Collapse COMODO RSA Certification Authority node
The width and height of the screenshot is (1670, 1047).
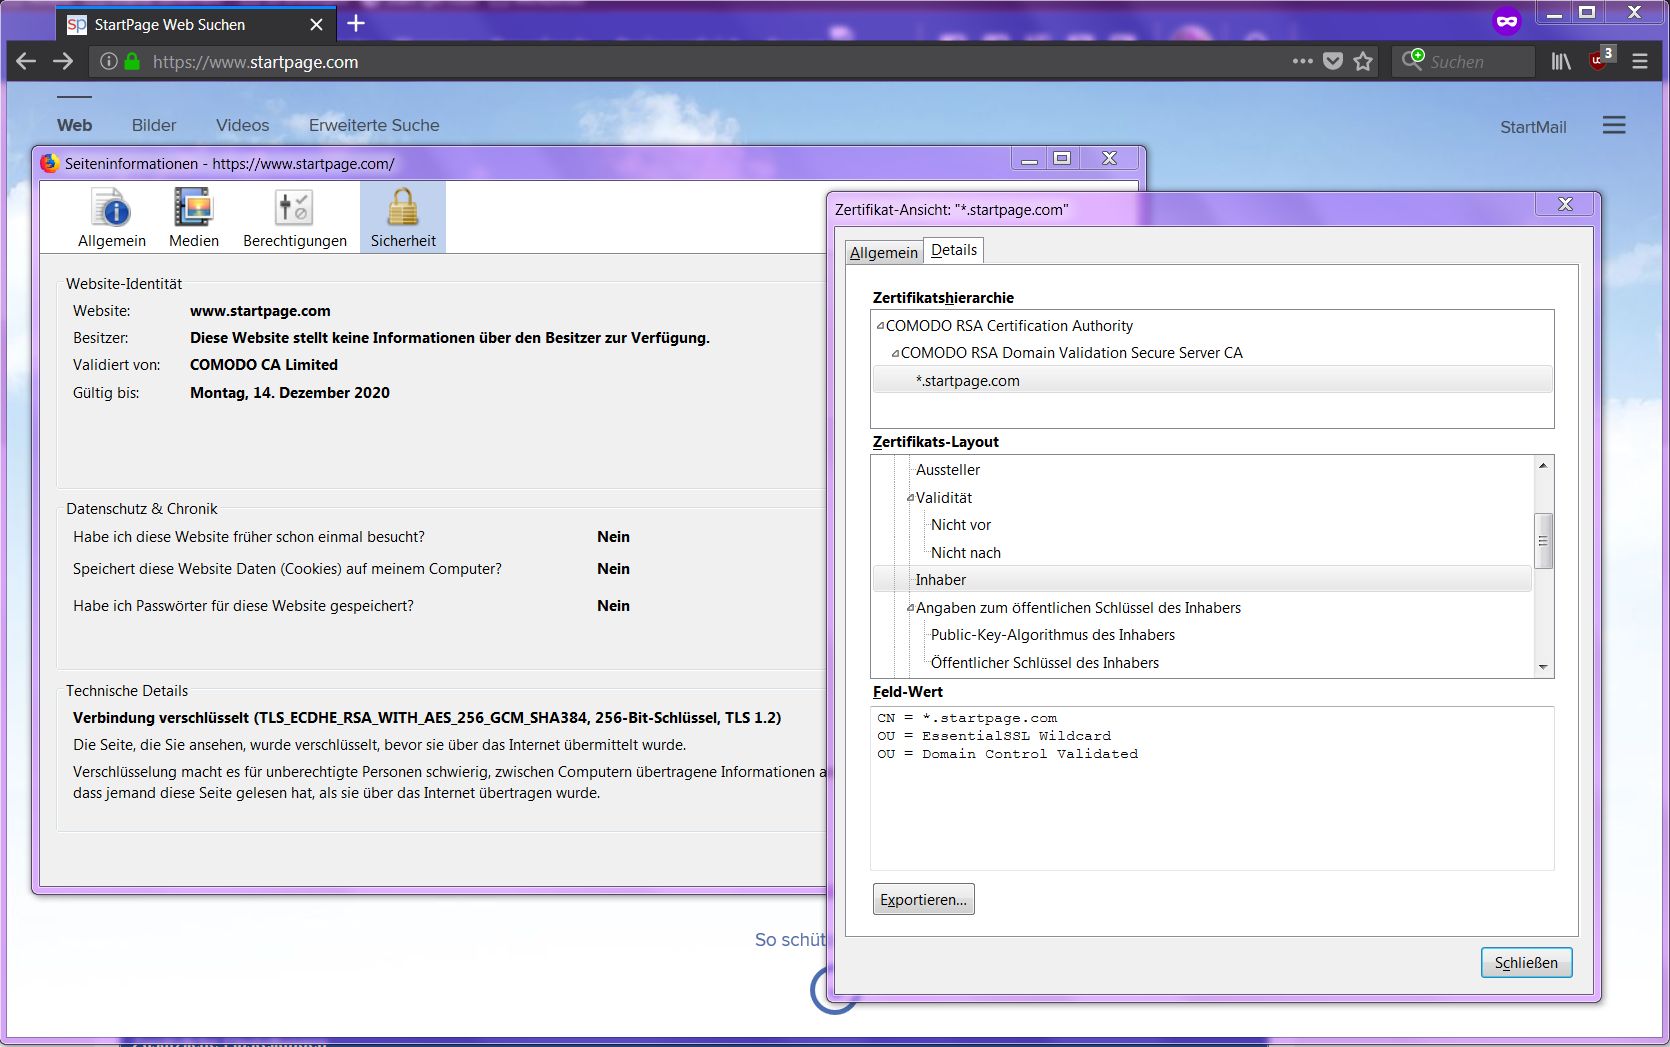click(x=880, y=326)
